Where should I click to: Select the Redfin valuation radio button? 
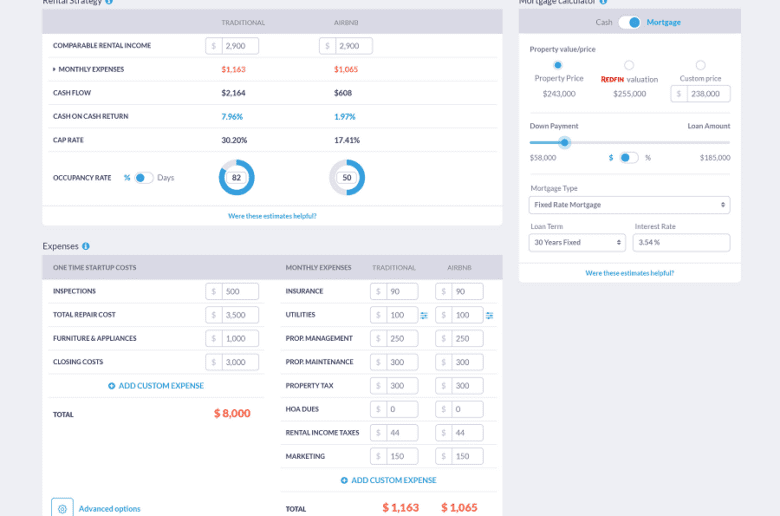[629, 65]
